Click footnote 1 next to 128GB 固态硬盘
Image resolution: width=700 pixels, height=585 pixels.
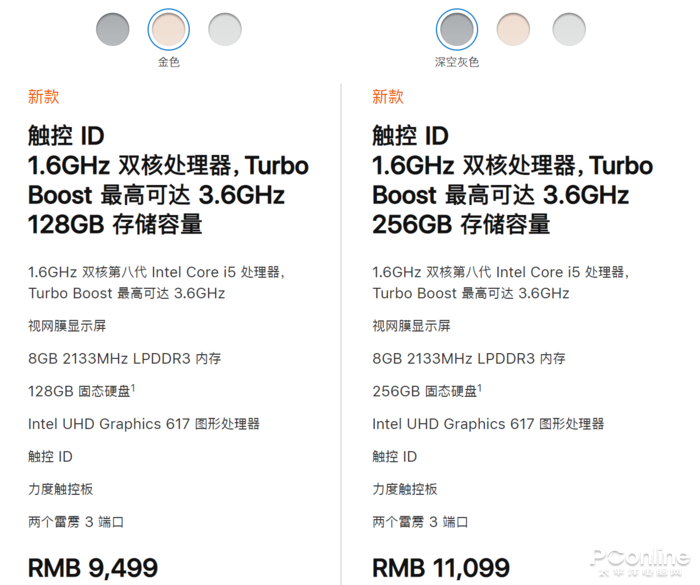[x=133, y=388]
